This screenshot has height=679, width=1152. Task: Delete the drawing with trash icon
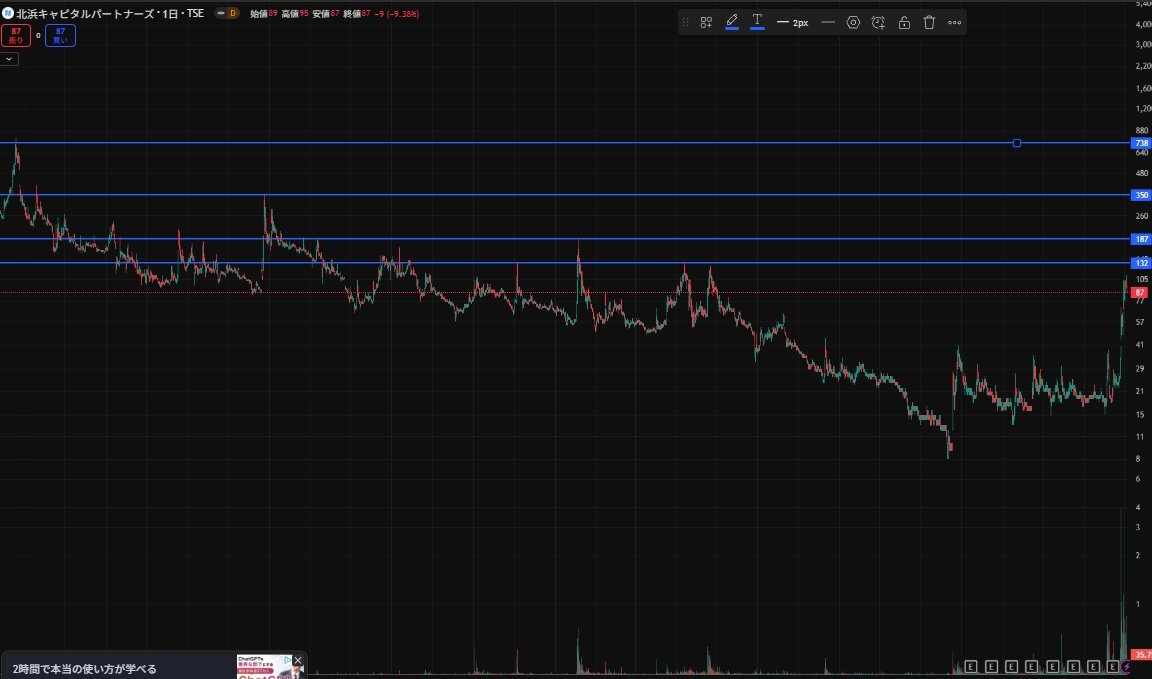929,23
